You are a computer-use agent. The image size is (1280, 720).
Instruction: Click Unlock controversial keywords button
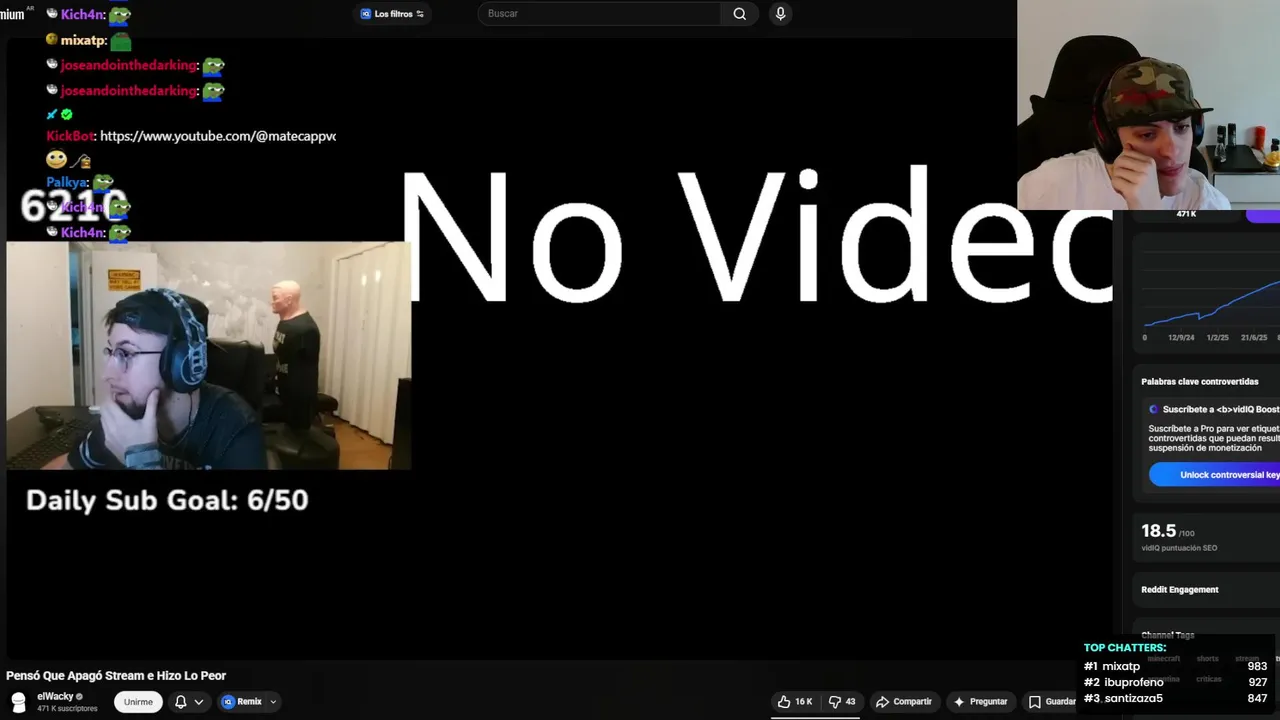pyautogui.click(x=1214, y=475)
